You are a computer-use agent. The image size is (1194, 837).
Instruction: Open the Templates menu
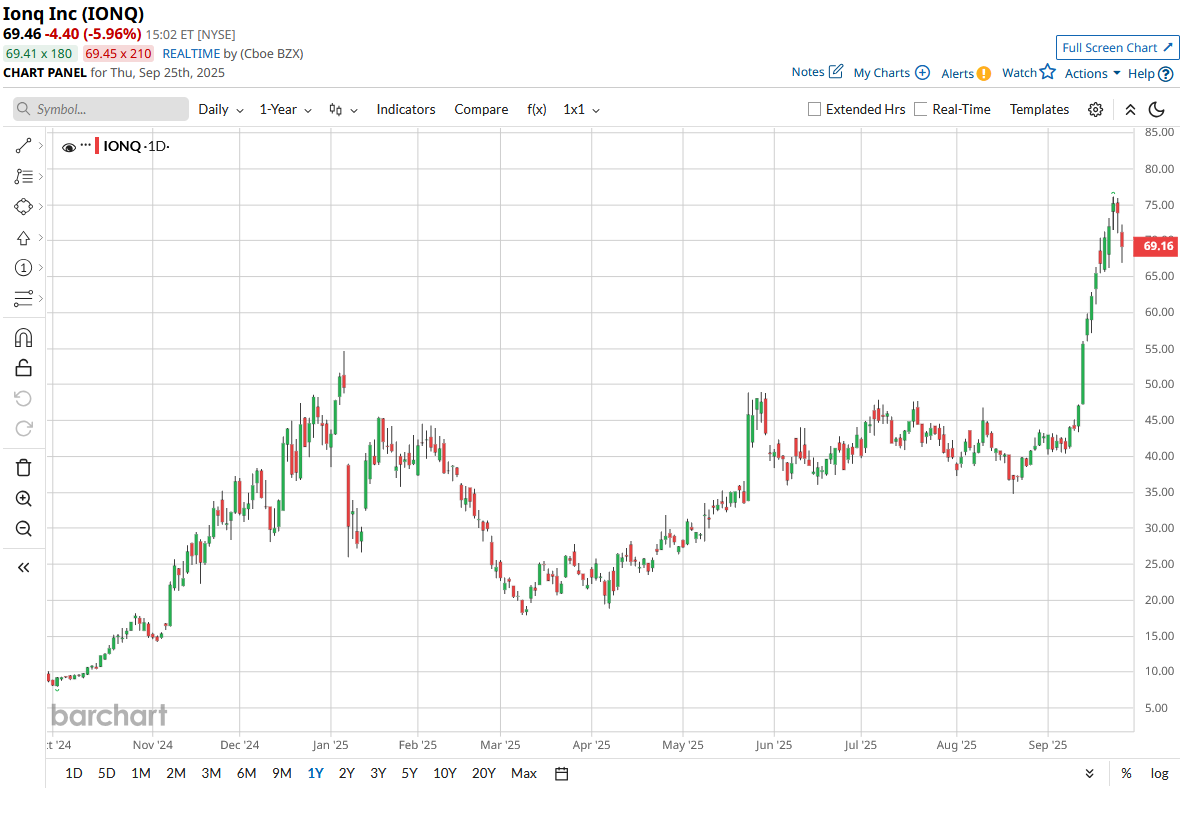1039,110
